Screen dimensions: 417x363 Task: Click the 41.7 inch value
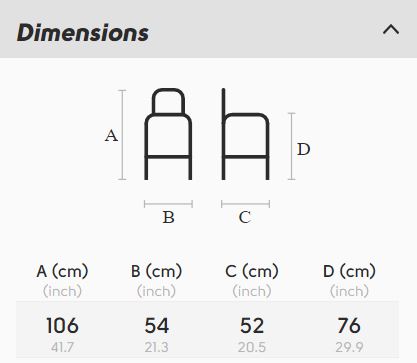coord(62,347)
